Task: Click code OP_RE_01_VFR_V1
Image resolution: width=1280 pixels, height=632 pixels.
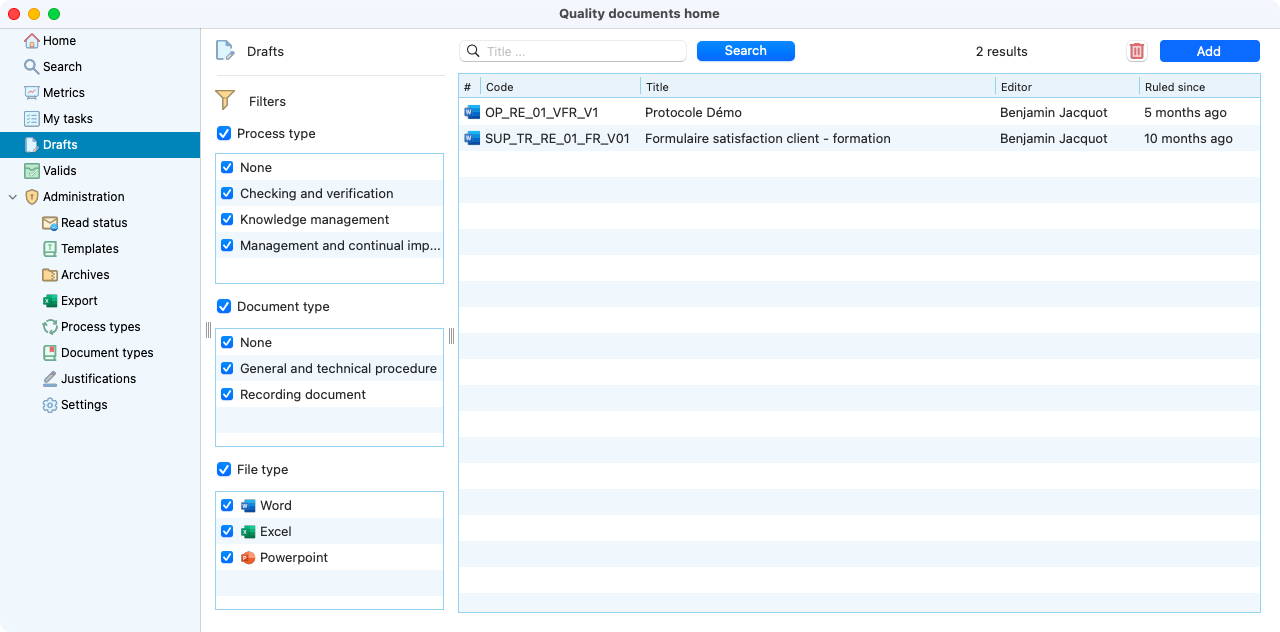Action: (542, 113)
